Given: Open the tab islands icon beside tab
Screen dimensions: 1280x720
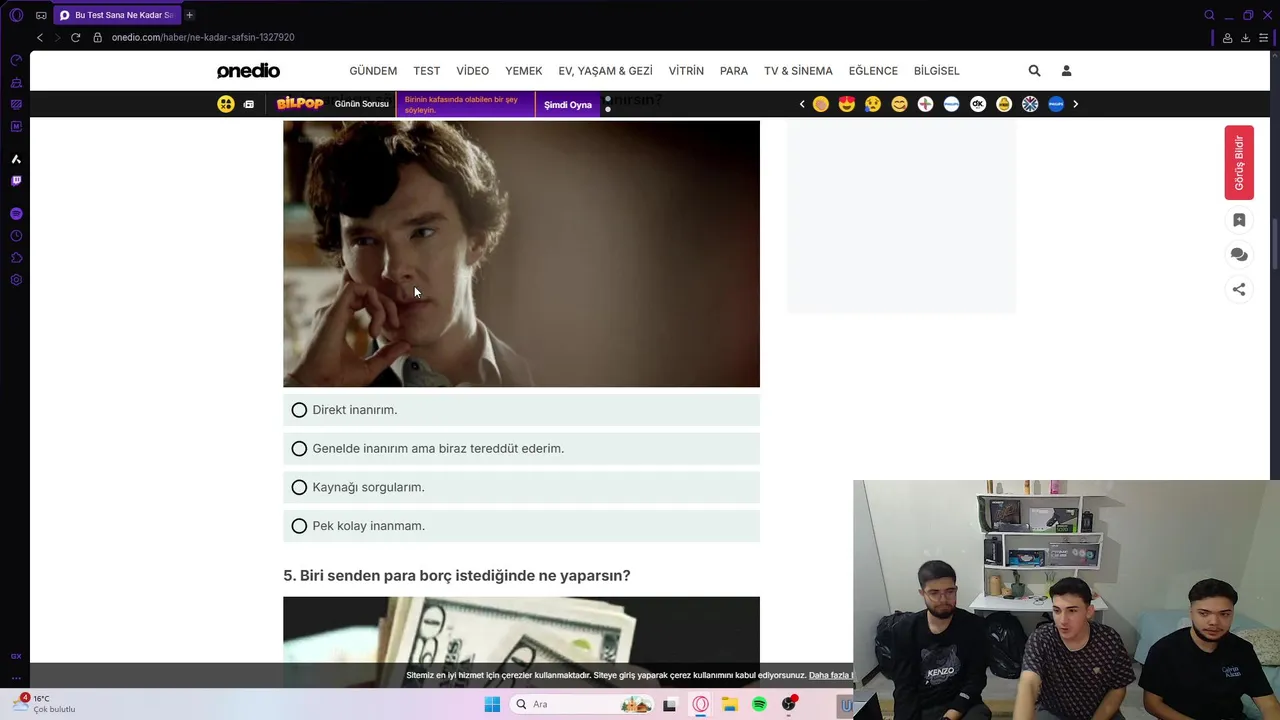Looking at the screenshot, I should pos(41,15).
